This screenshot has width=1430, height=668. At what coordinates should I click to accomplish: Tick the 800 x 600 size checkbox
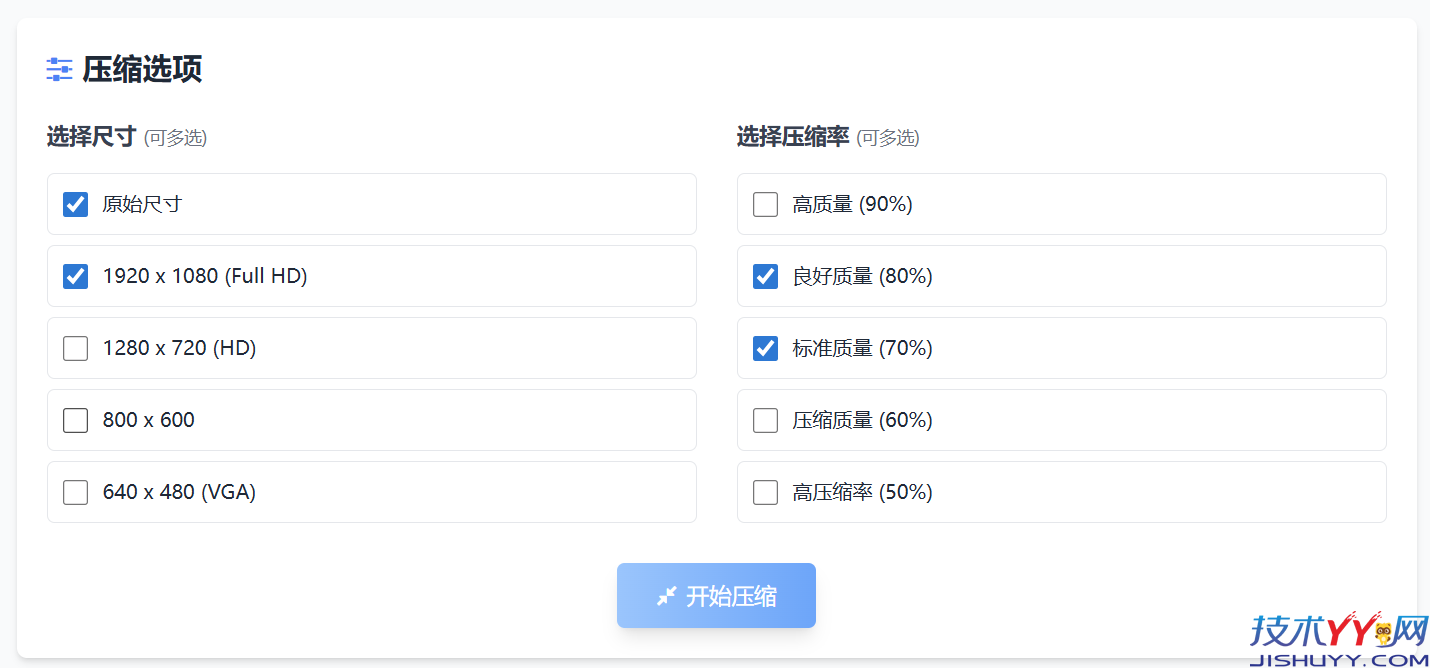coord(76,420)
